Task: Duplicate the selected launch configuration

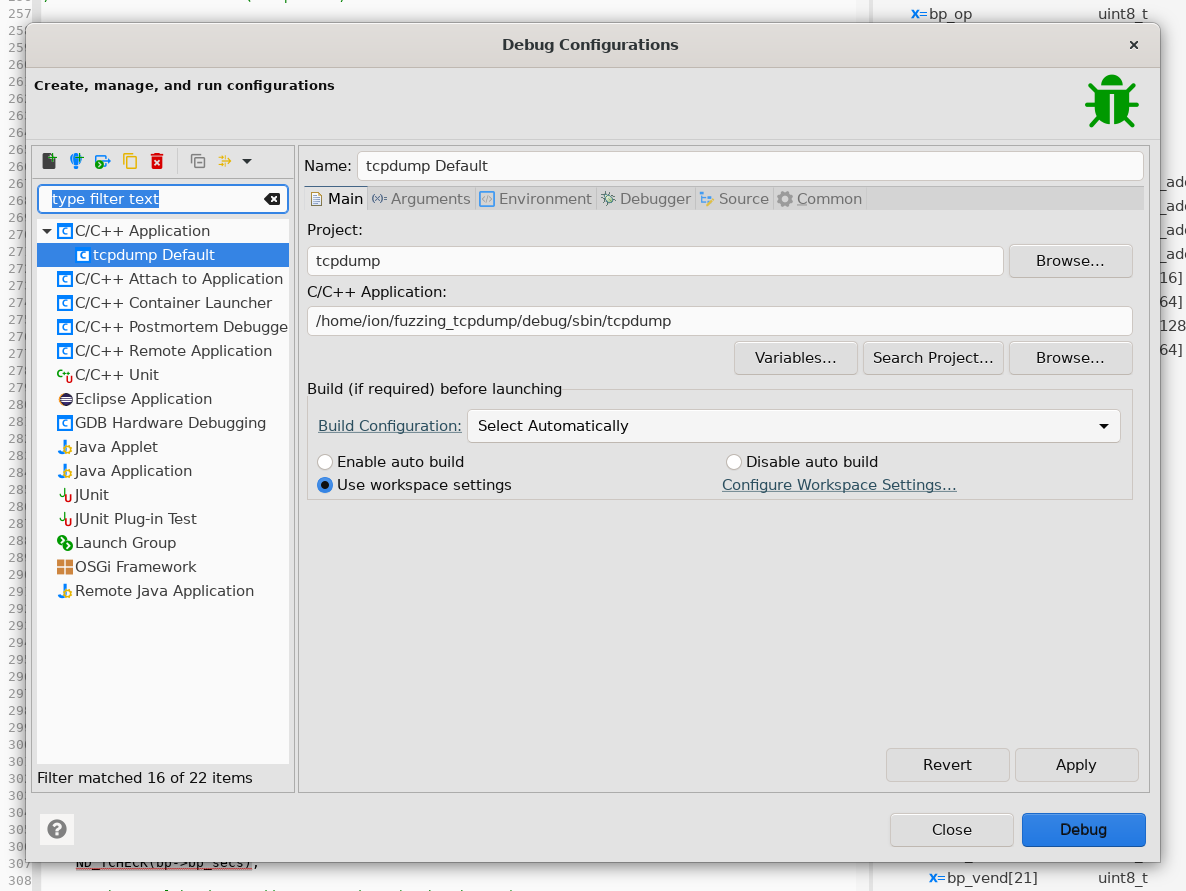Action: [x=130, y=161]
